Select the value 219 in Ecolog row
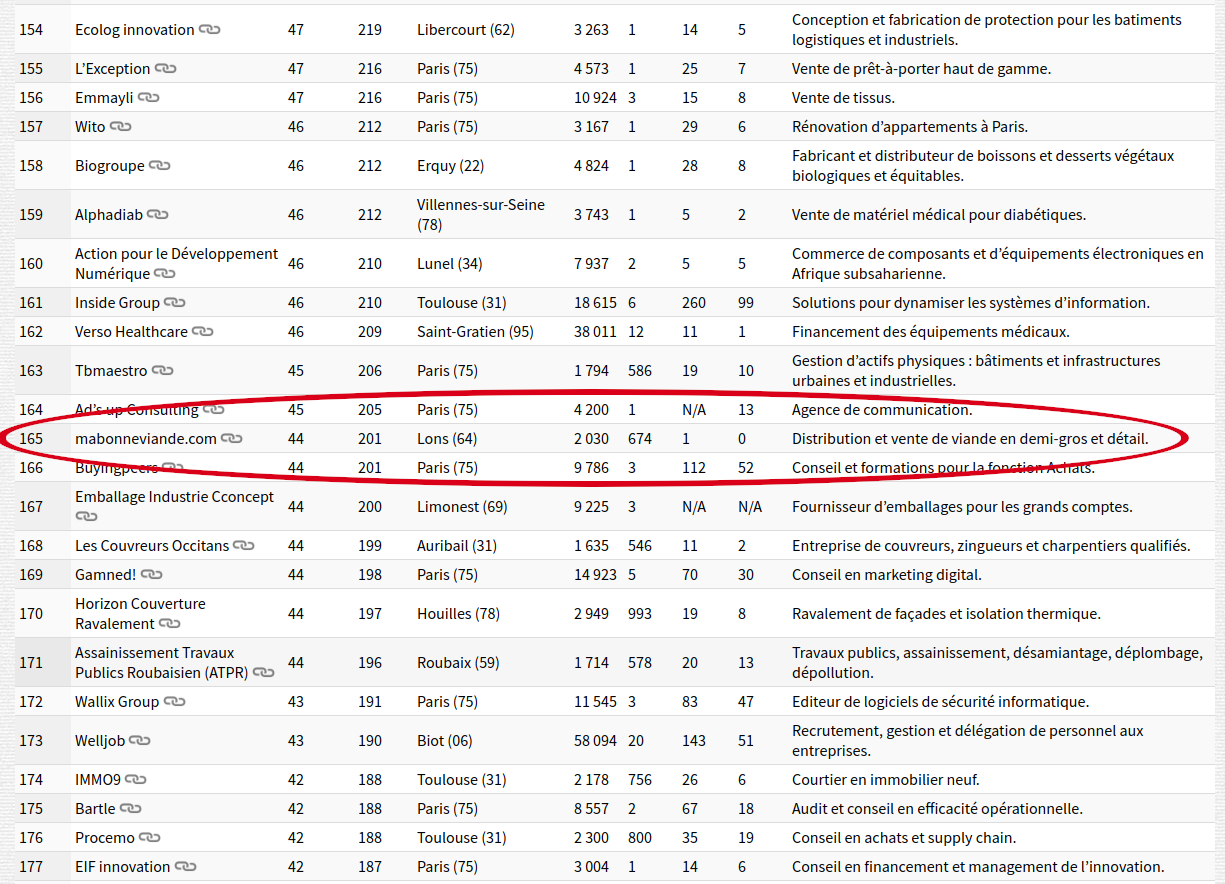The height and width of the screenshot is (884, 1225). pos(370,30)
